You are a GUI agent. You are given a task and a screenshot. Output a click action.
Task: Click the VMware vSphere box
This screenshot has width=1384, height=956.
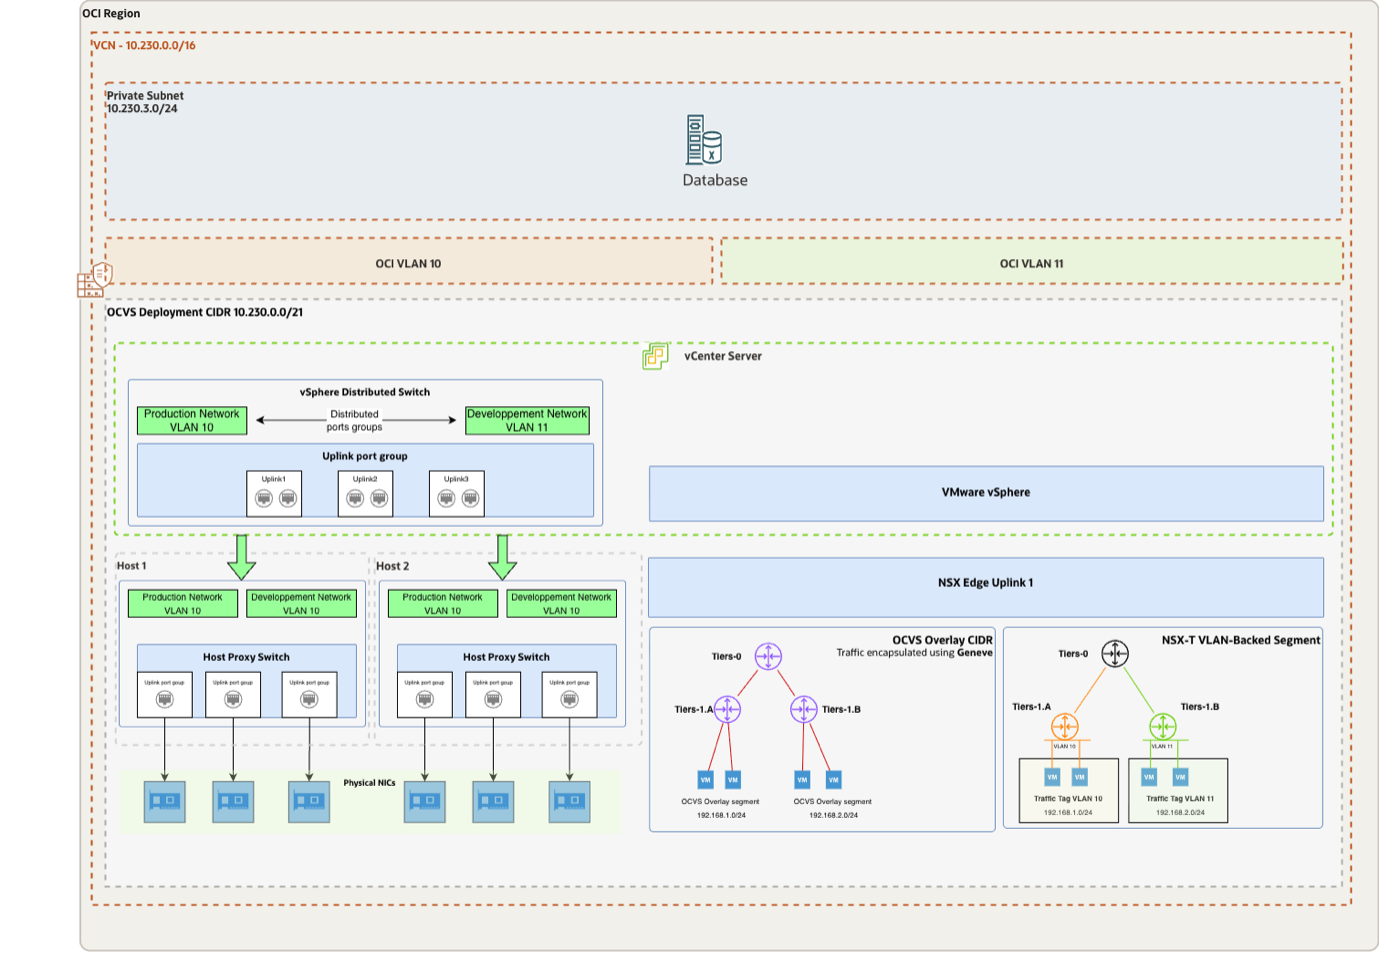tap(986, 493)
